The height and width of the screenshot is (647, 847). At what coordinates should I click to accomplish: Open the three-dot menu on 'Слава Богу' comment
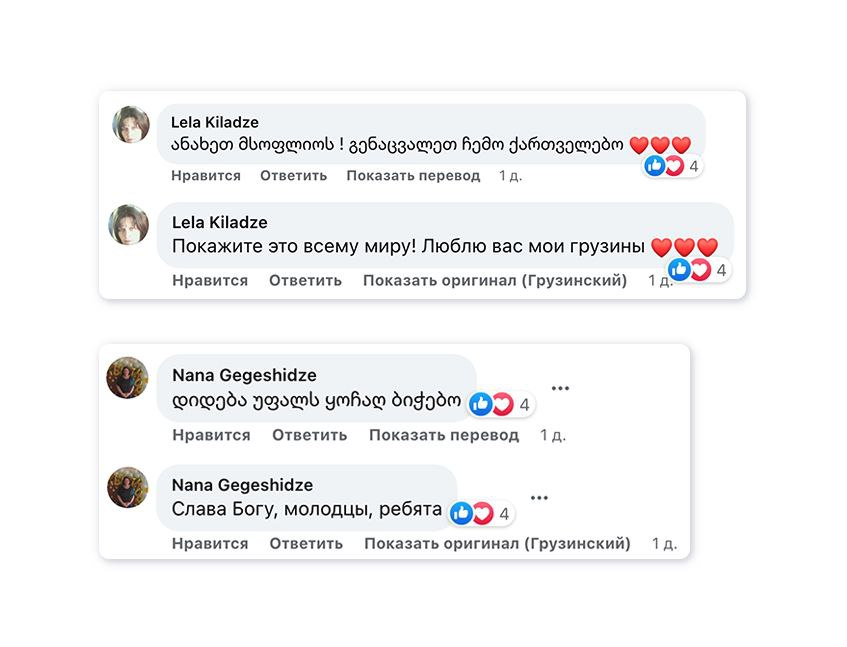[540, 498]
